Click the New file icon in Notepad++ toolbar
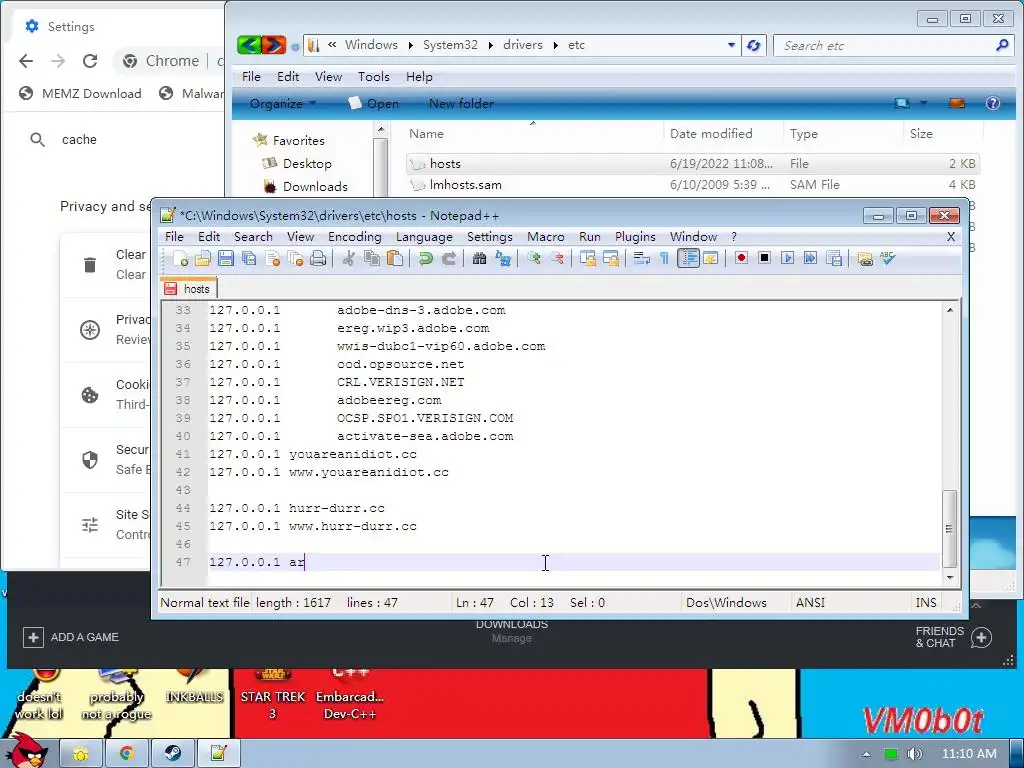Viewport: 1024px width, 768px height. pyautogui.click(x=181, y=259)
